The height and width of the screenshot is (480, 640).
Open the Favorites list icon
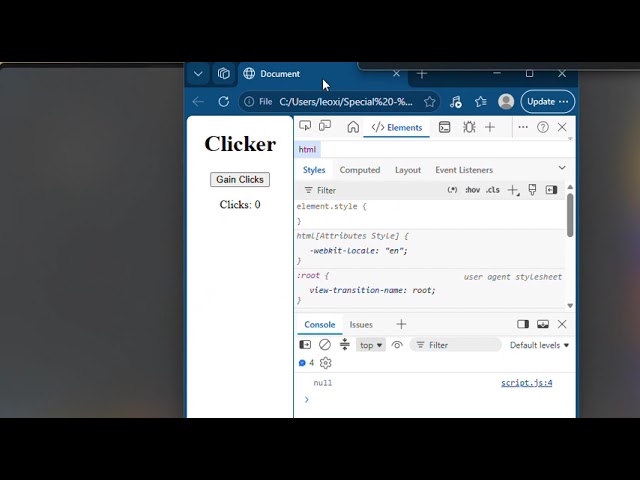(480, 102)
